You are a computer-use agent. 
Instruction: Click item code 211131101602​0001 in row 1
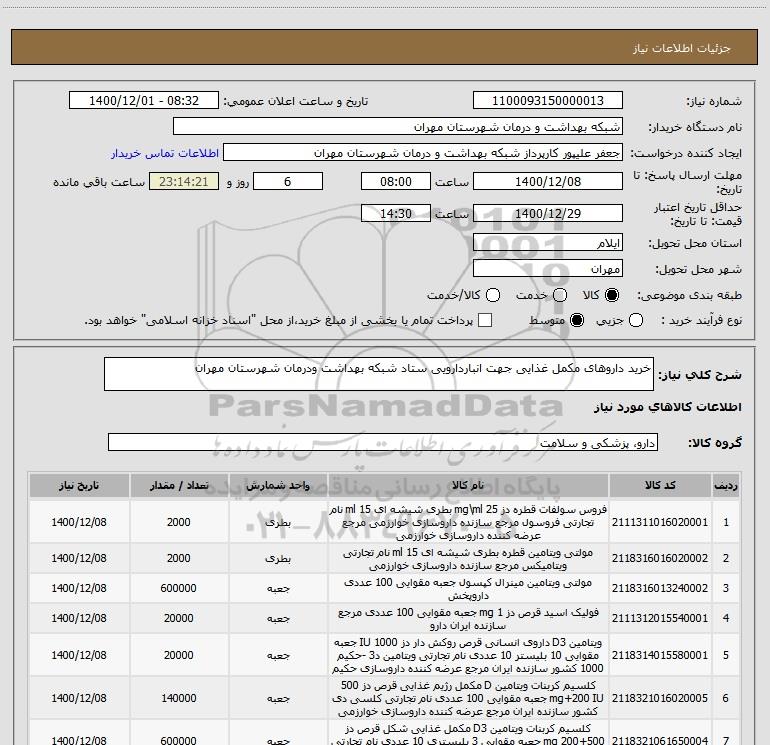(660, 522)
